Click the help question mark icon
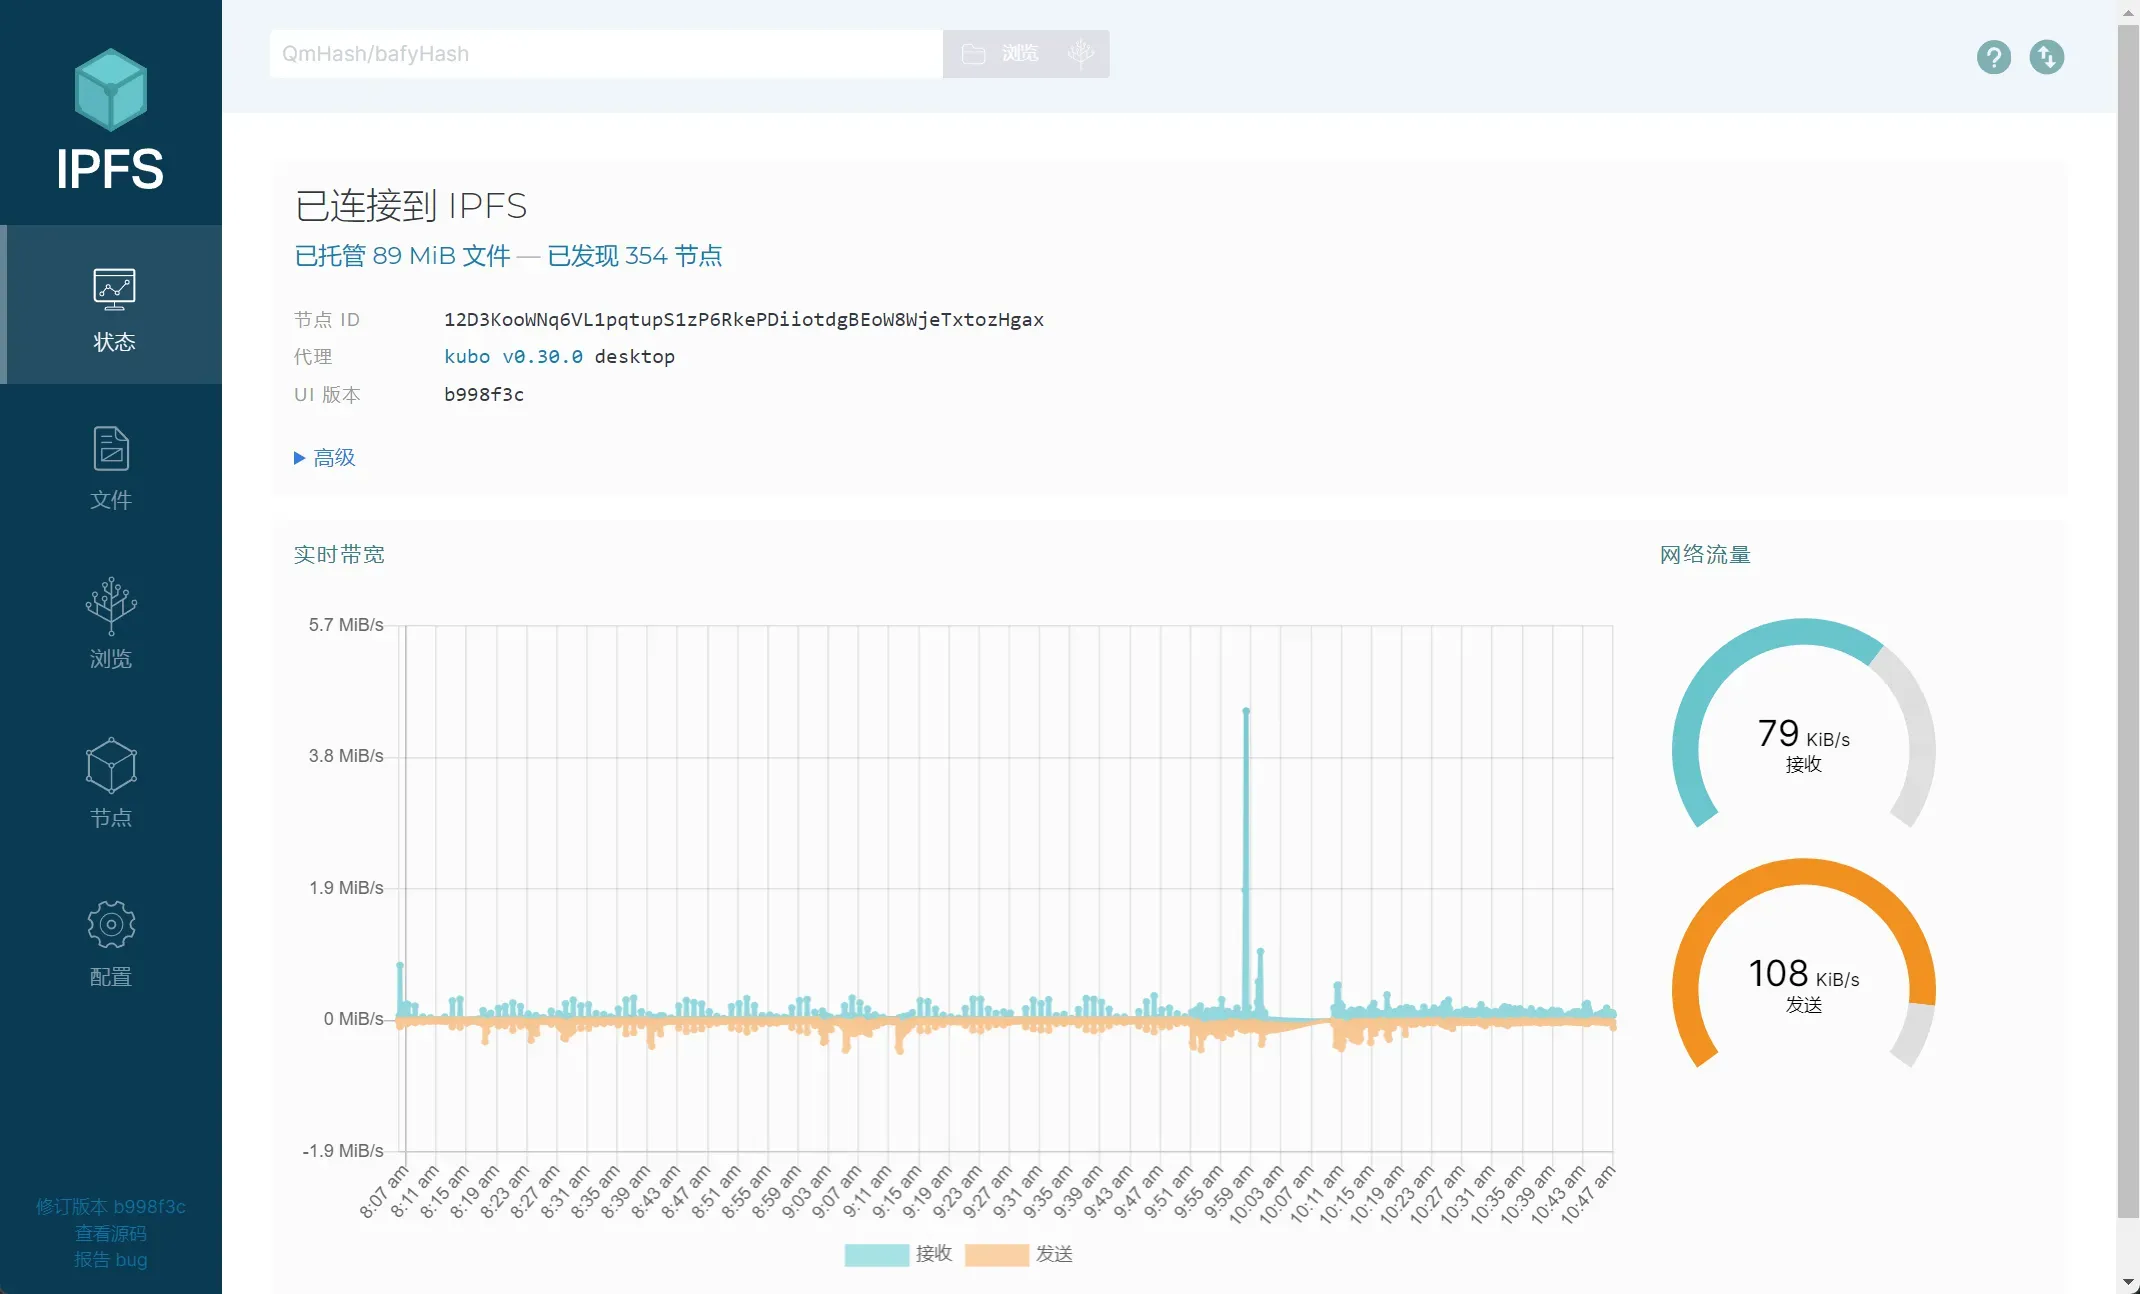Viewport: 2140px width, 1294px height. 1993,57
